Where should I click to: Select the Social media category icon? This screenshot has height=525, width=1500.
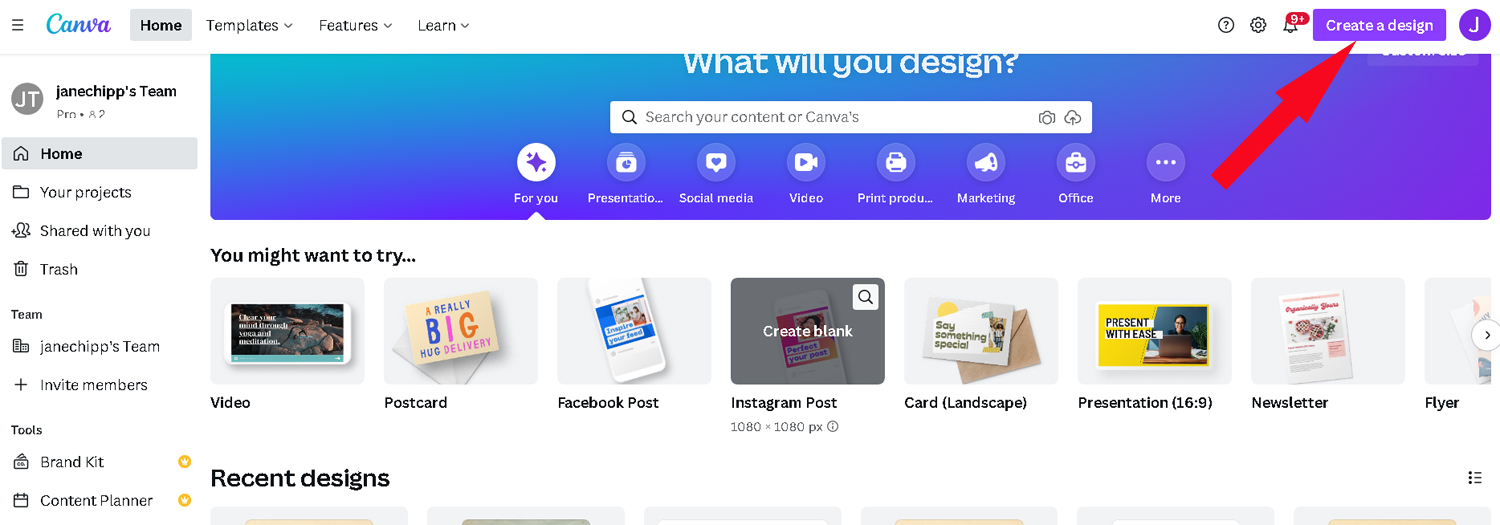pyautogui.click(x=716, y=162)
